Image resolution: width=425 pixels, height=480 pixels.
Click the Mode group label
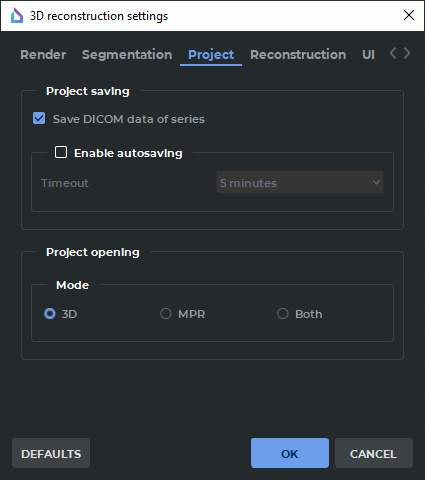[x=73, y=285]
